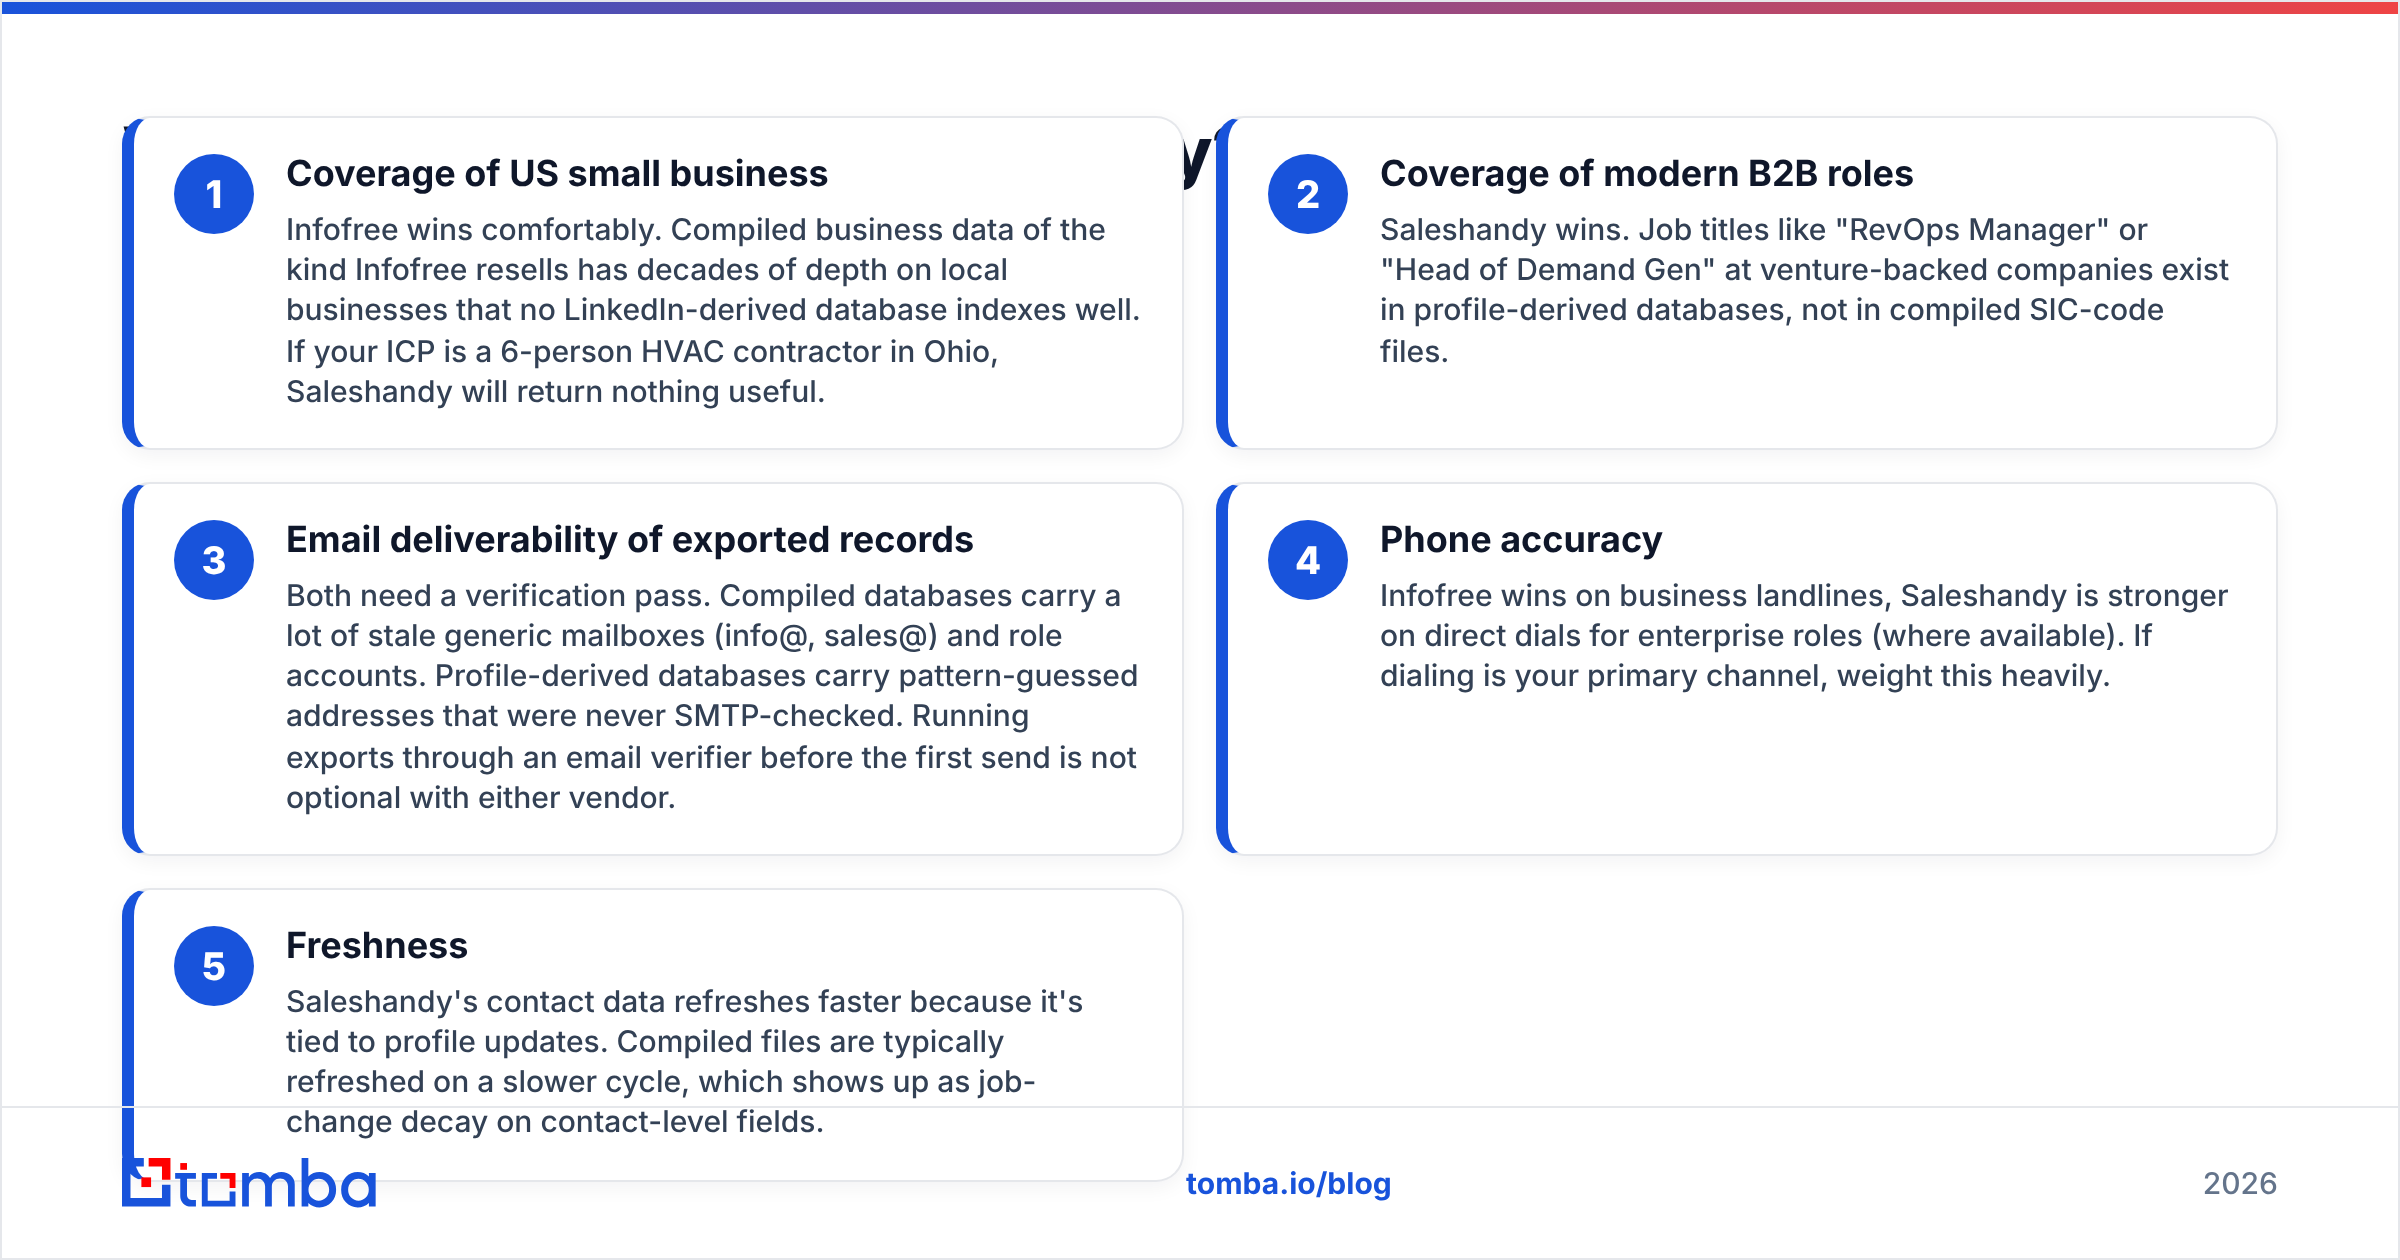Click the Freshness heading
Screen dimensions: 2400x1260
[377, 946]
